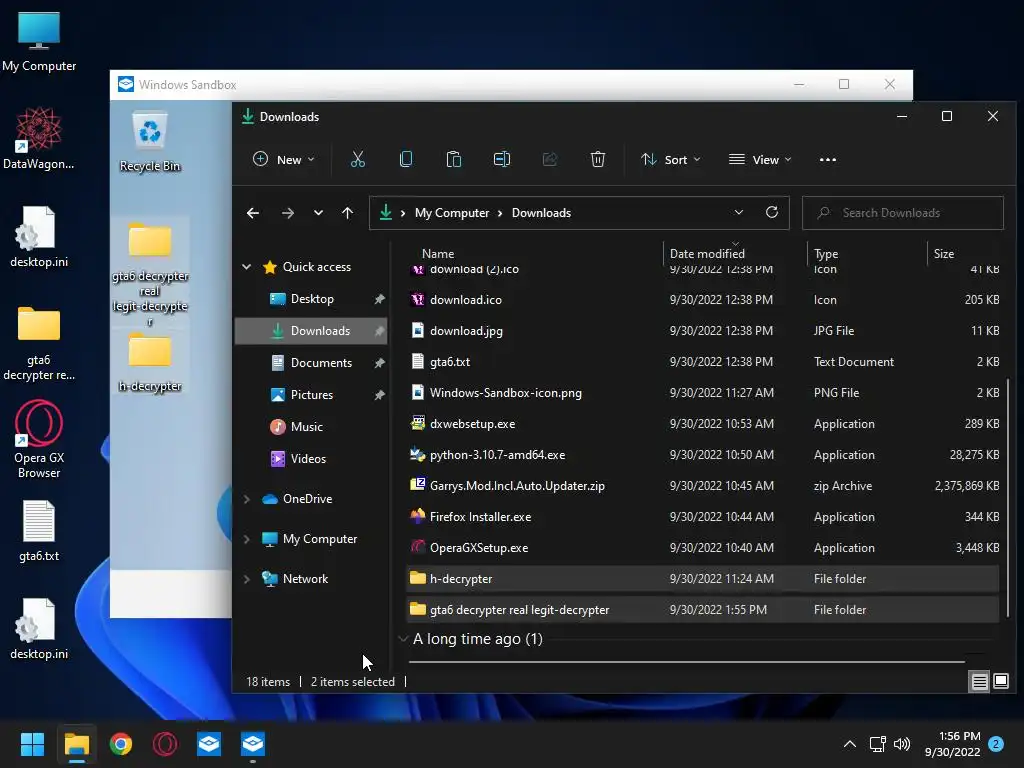Screen dimensions: 1024x768
Task: Click the Share icon in toolbar
Action: (x=550, y=159)
